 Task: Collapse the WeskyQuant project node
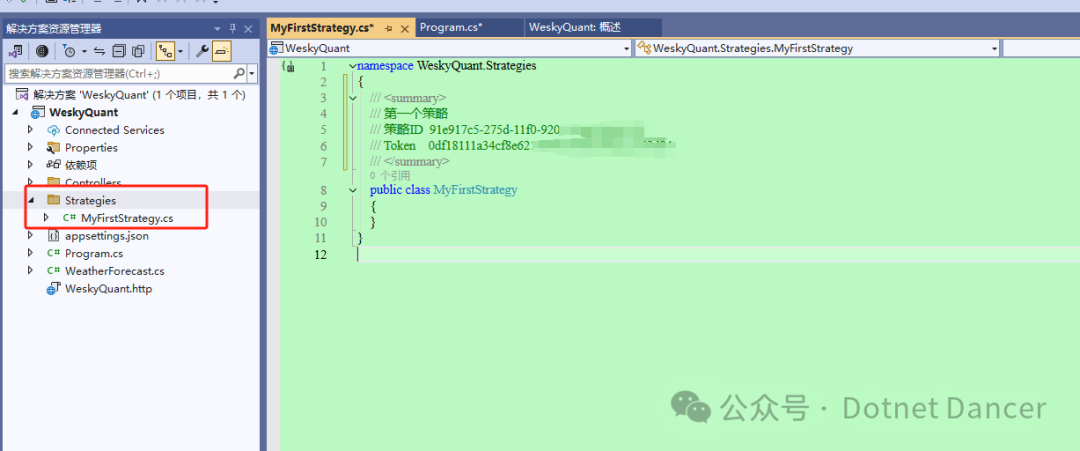[15, 113]
